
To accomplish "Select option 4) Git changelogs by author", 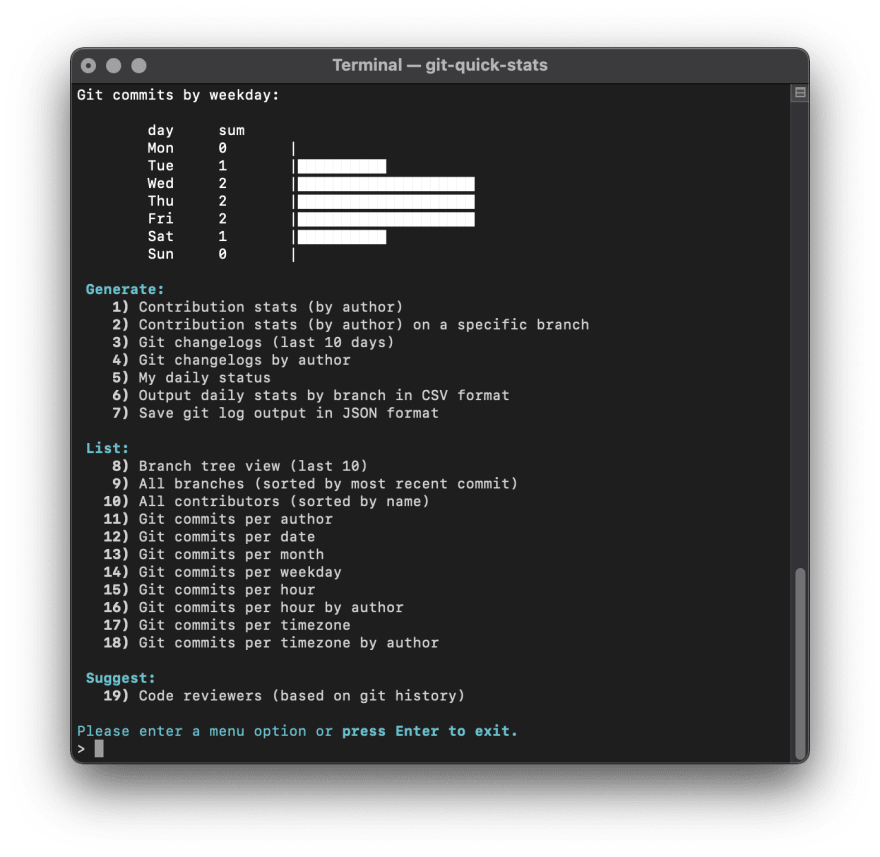I will pyautogui.click(x=231, y=360).
